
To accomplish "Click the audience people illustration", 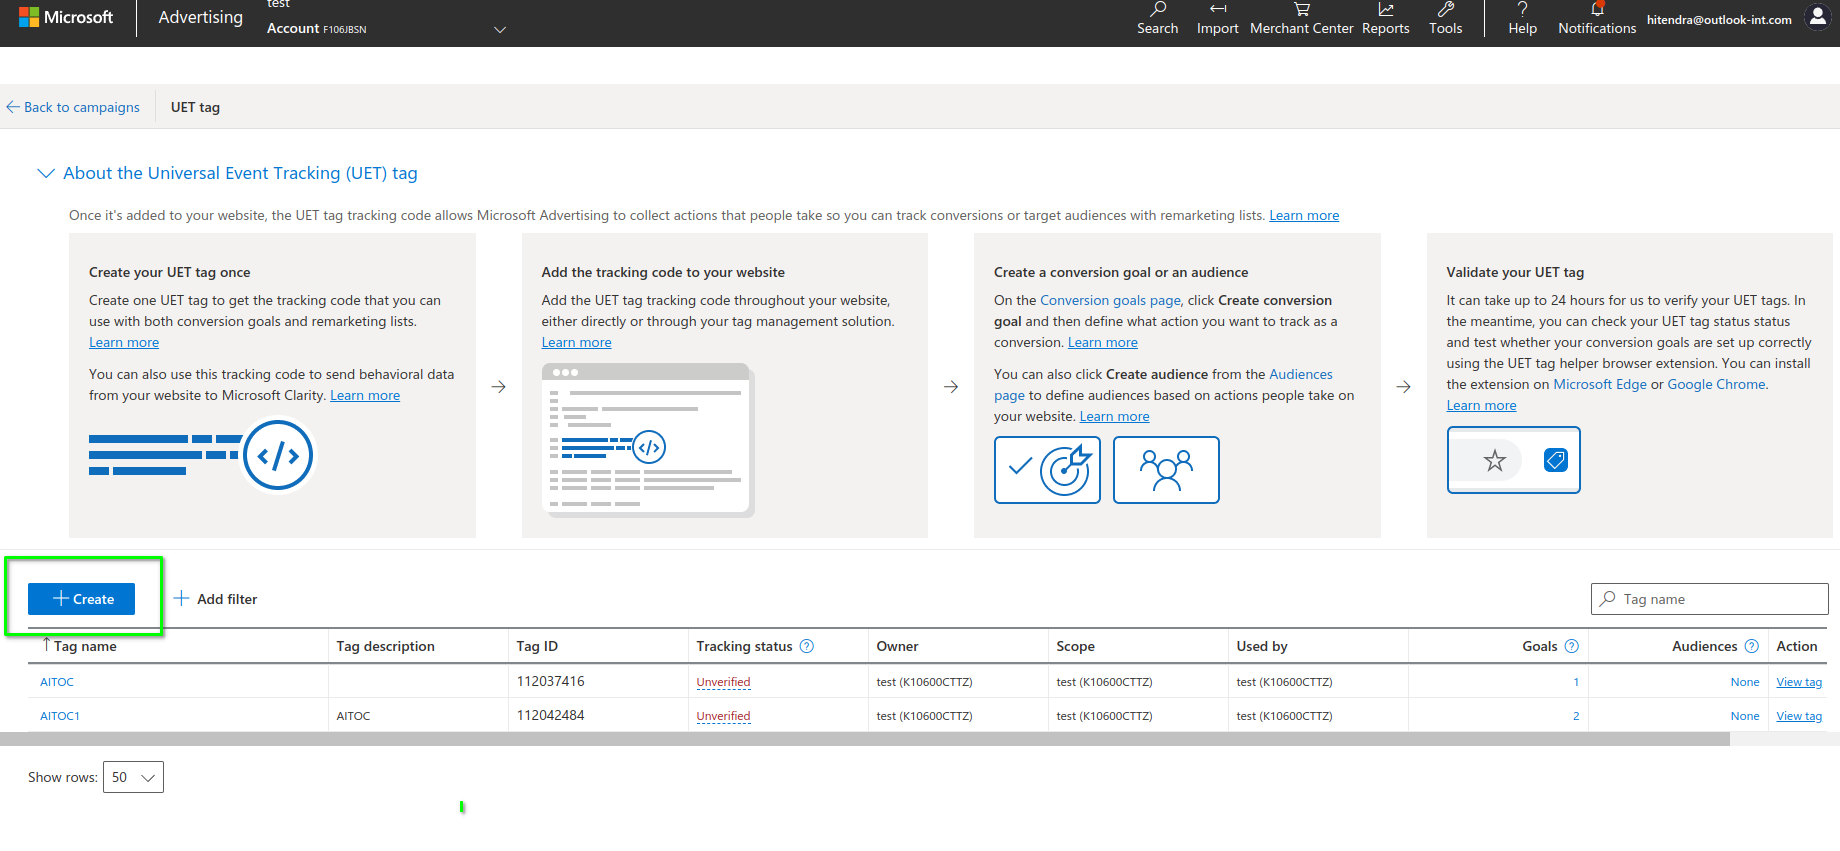I will click(1166, 470).
